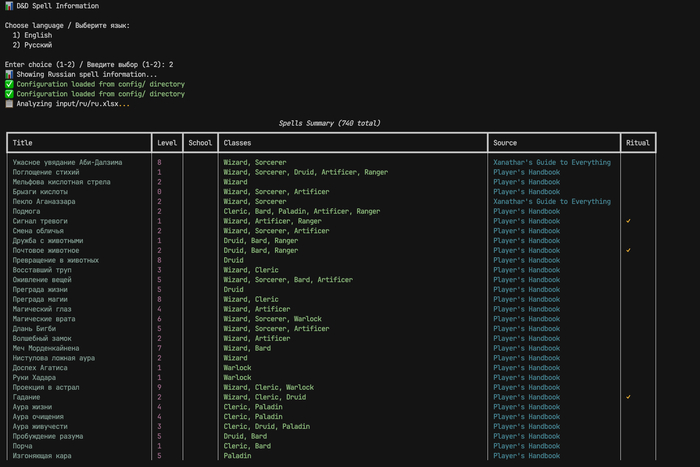Click classes 'Wizard, Sorcerer, Warlock' for Магические врата

point(272,319)
